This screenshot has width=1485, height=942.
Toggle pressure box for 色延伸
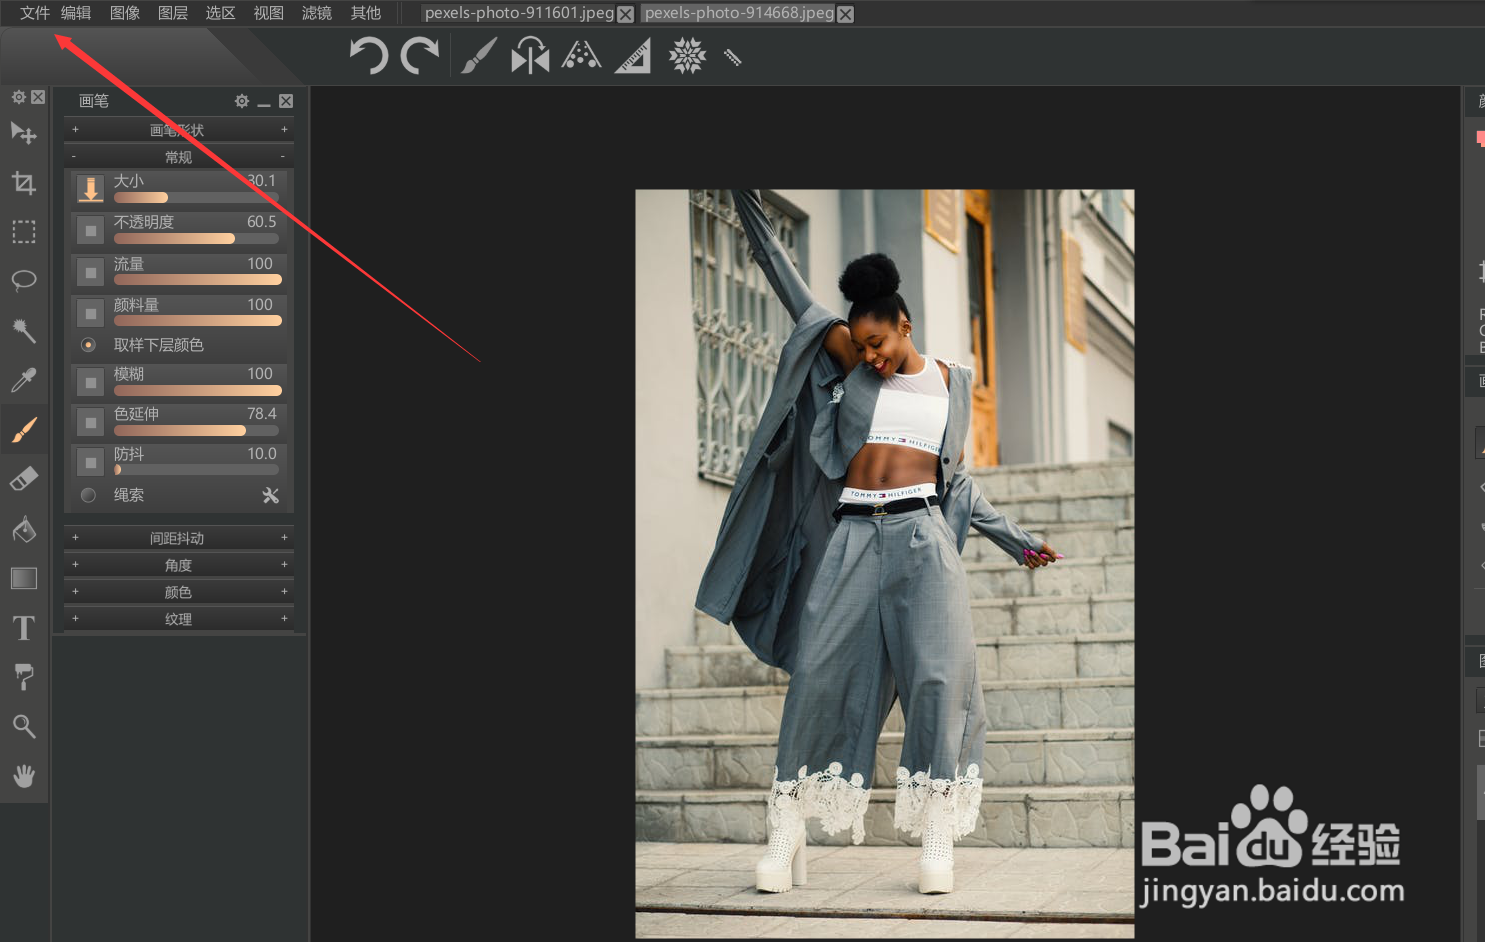pos(90,422)
